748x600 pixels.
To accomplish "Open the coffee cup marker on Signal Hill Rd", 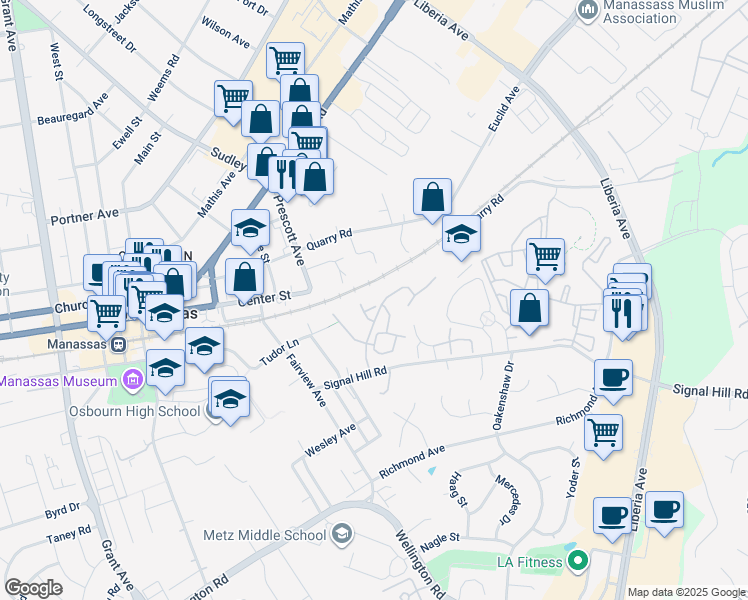I will tap(613, 379).
